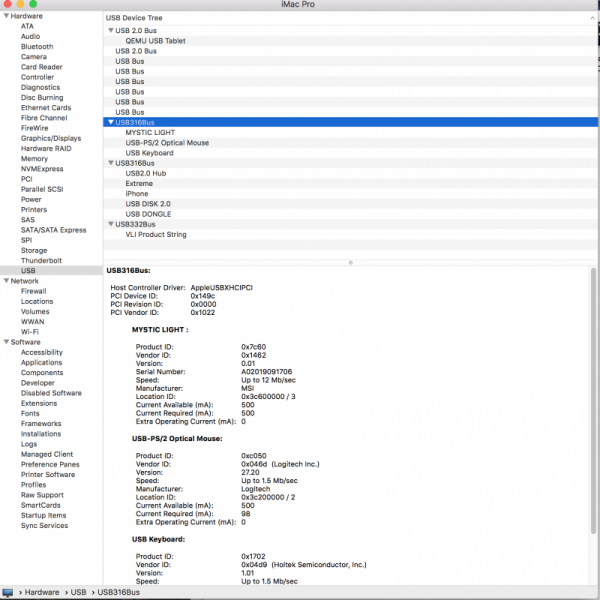Select PCI in the sidebar
This screenshot has width=600, height=600.
click(26, 179)
